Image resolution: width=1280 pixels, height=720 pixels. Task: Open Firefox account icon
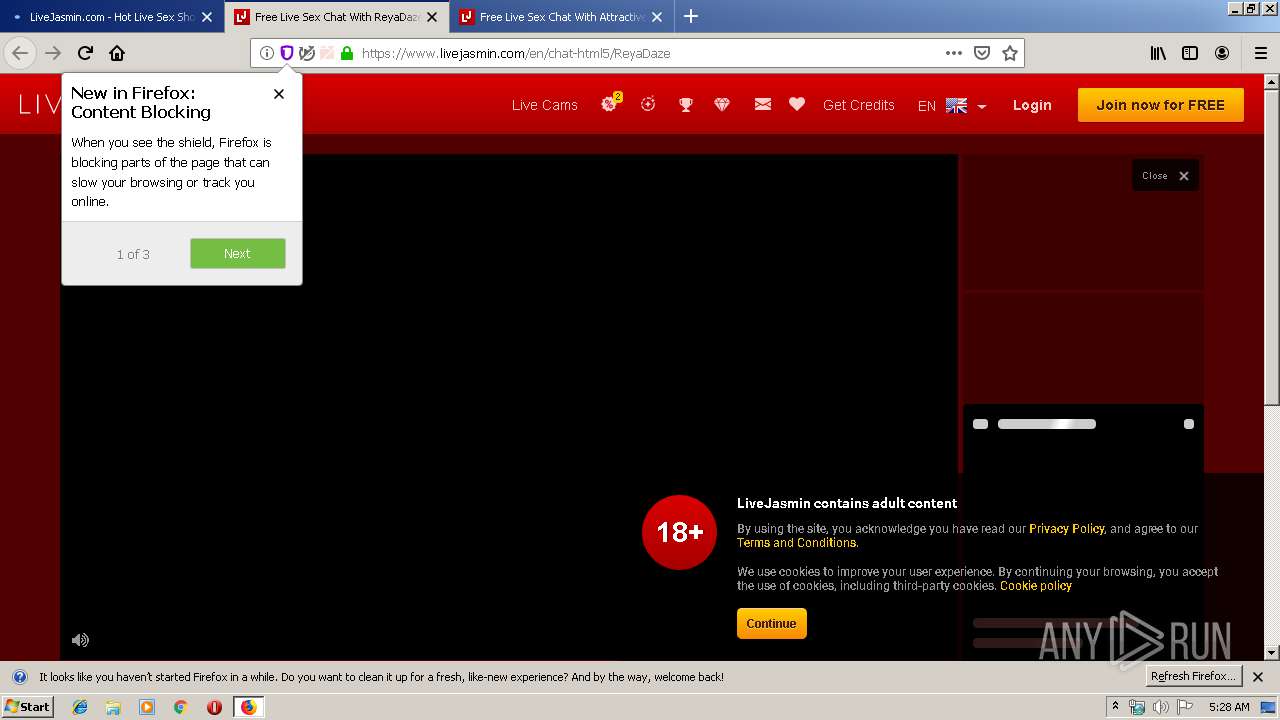point(1222,53)
